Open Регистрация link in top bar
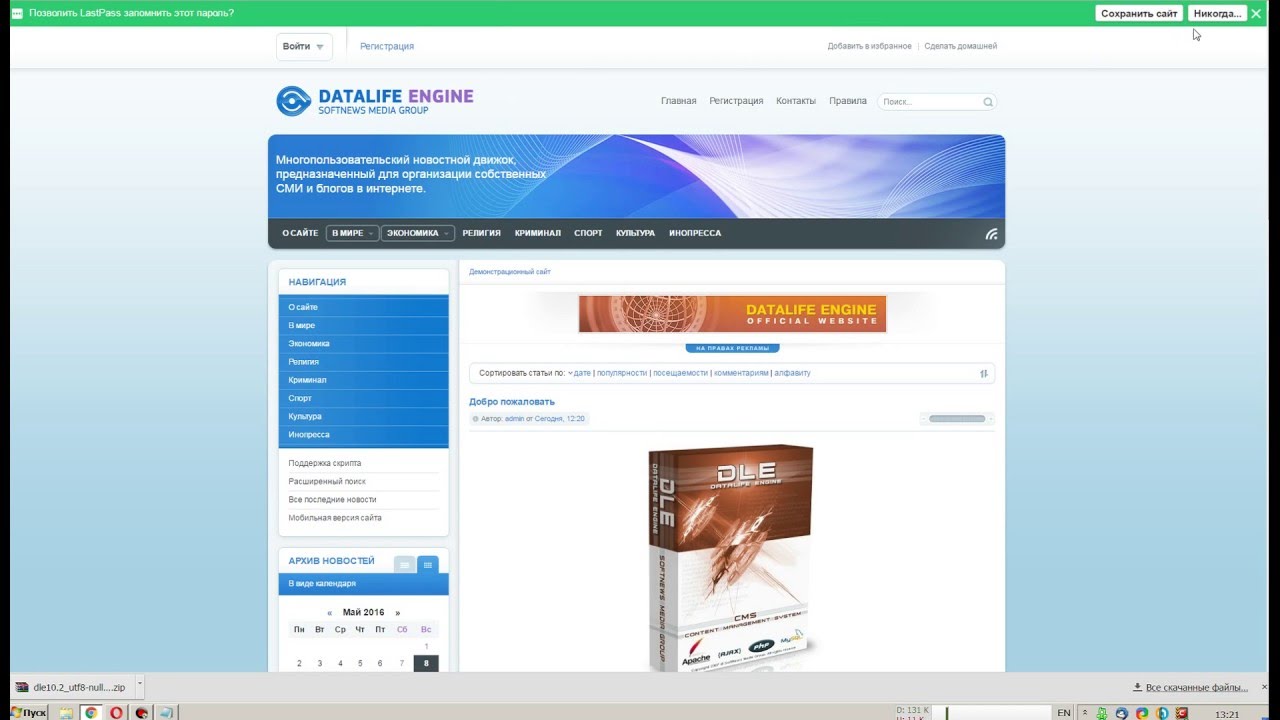Screen dimensions: 1280x720 (387, 46)
